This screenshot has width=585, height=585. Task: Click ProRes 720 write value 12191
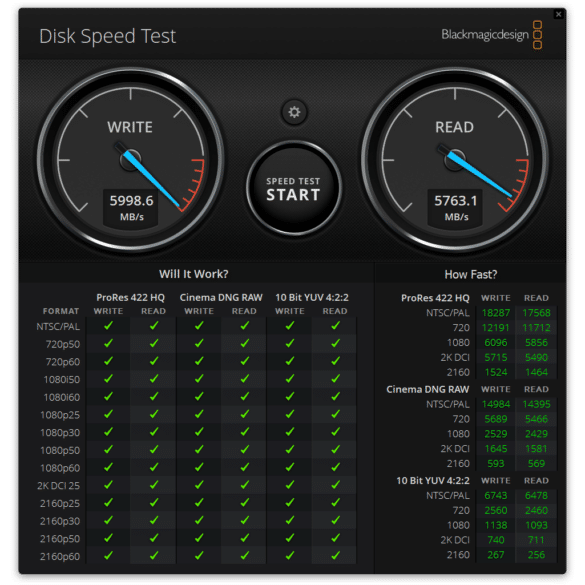coord(495,328)
